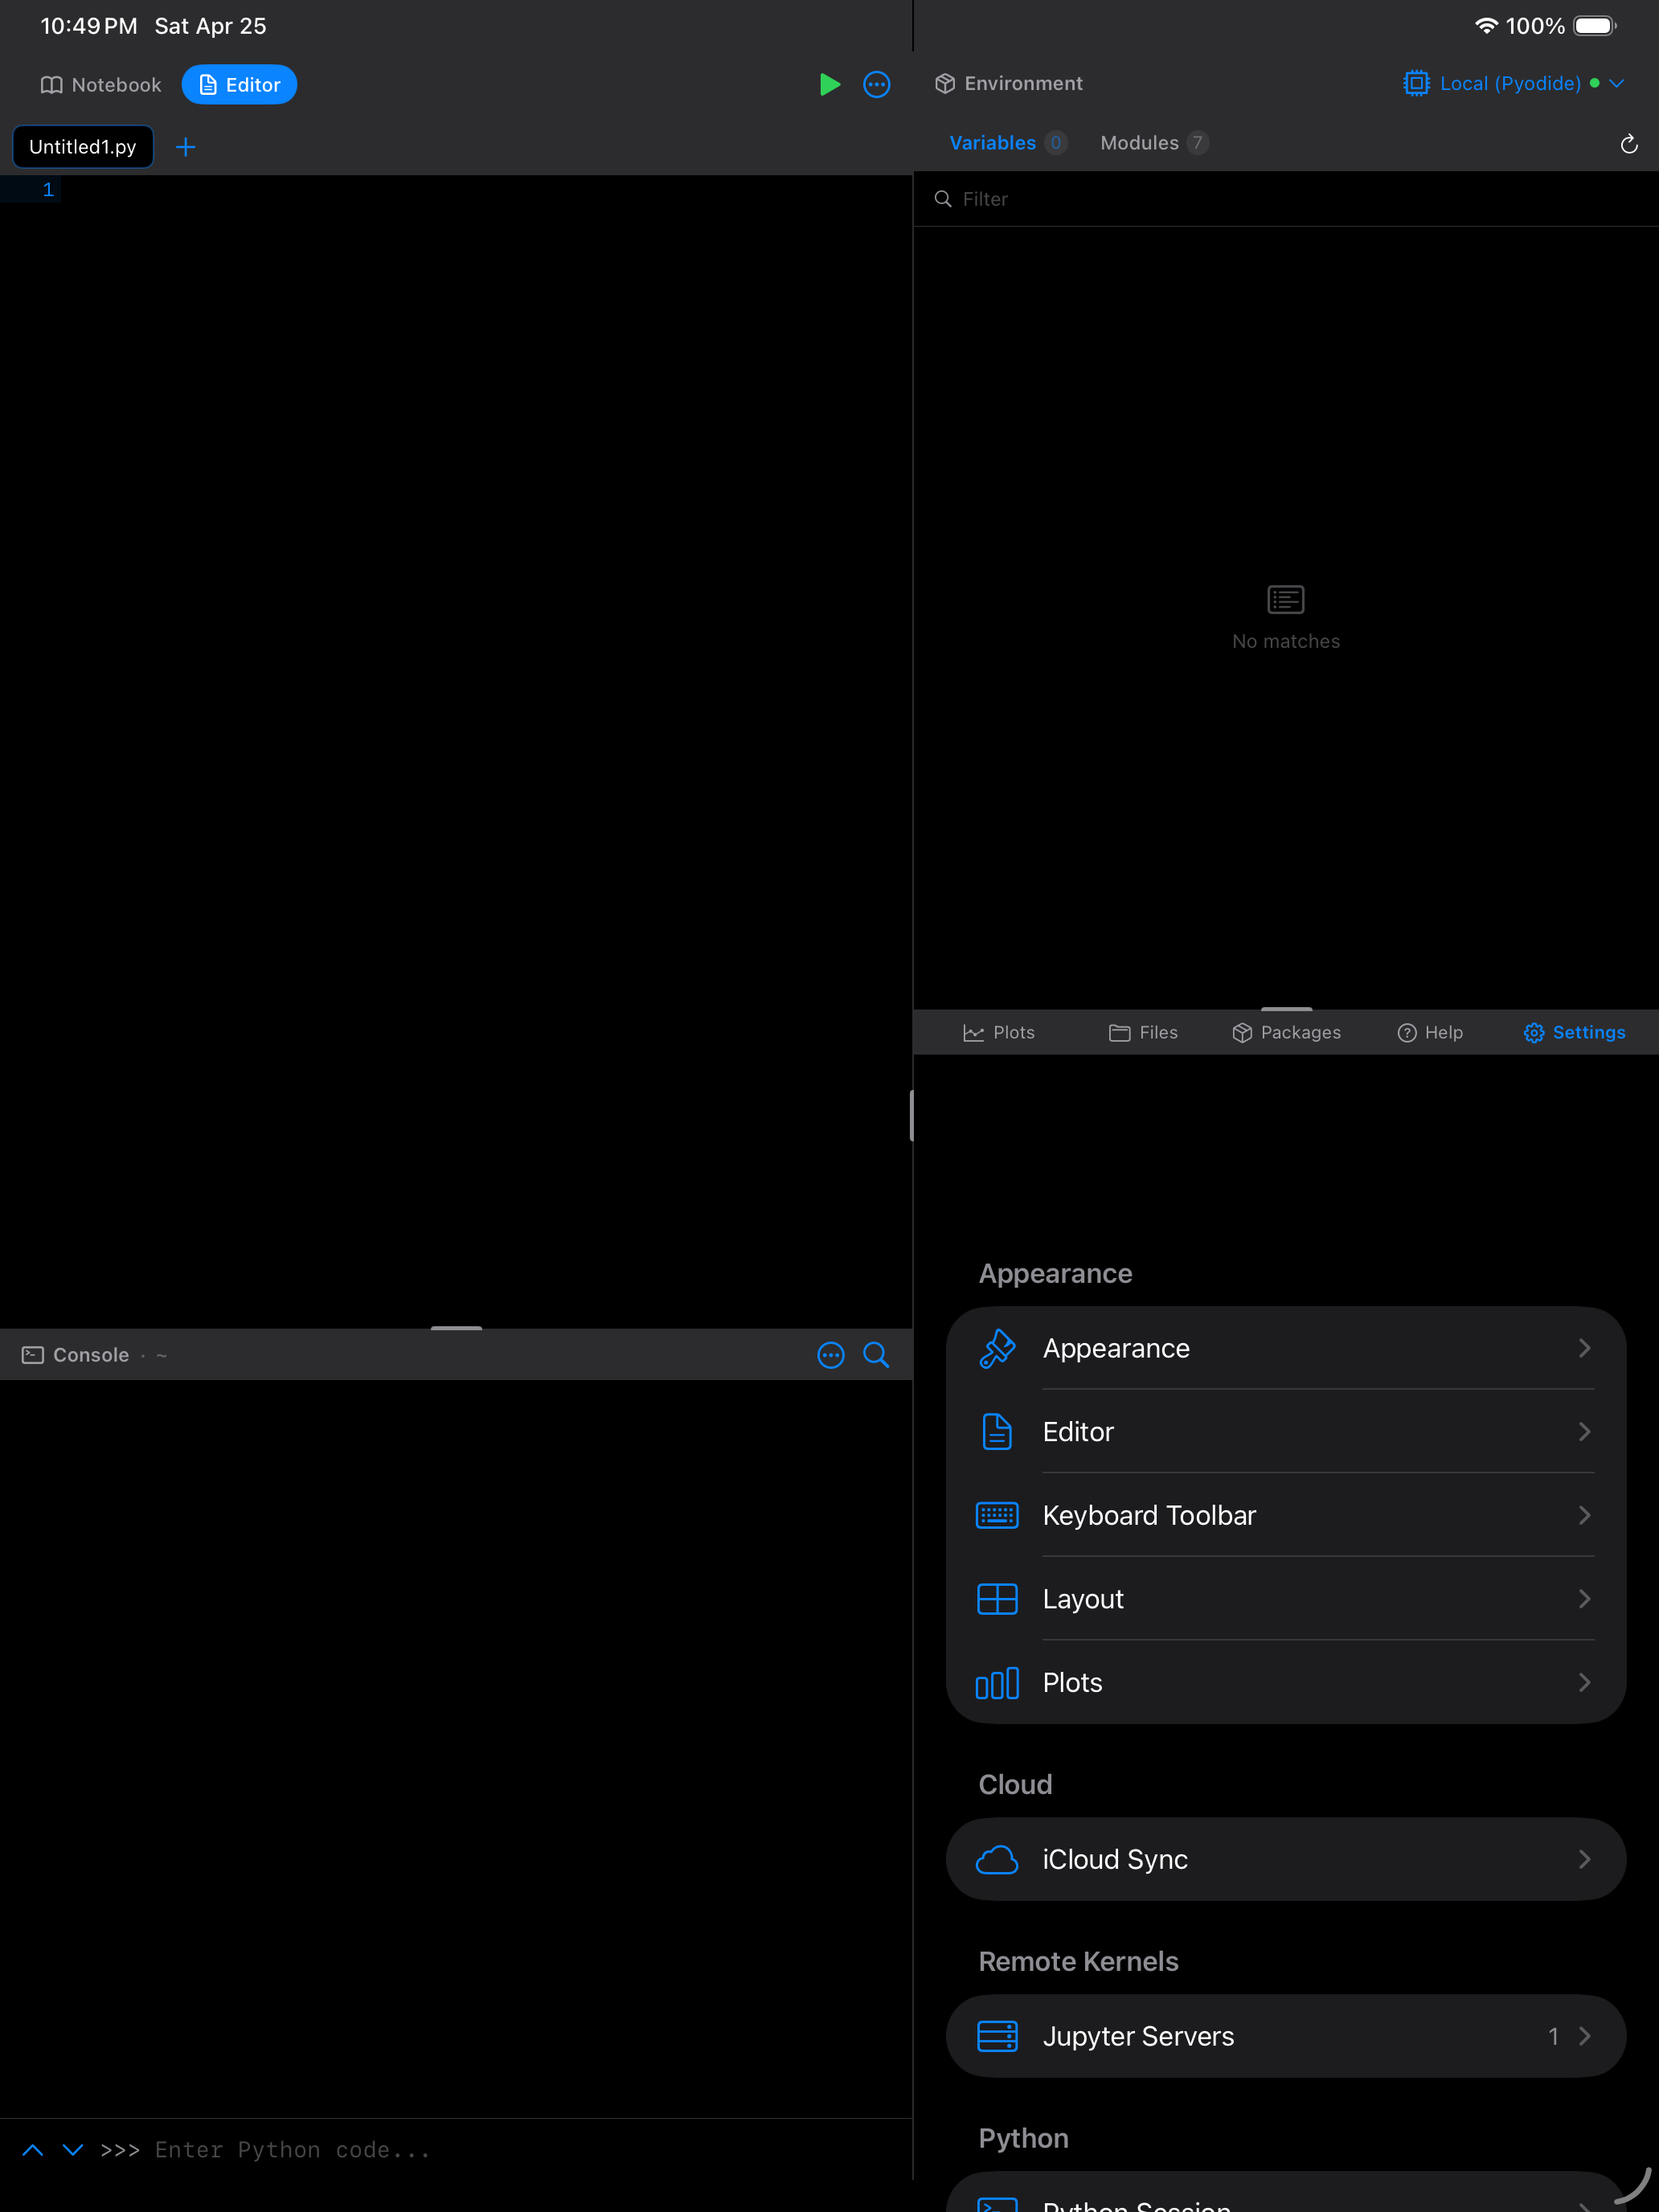Viewport: 1659px width, 2212px height.
Task: Switch to Notebook mode
Action: coord(101,85)
